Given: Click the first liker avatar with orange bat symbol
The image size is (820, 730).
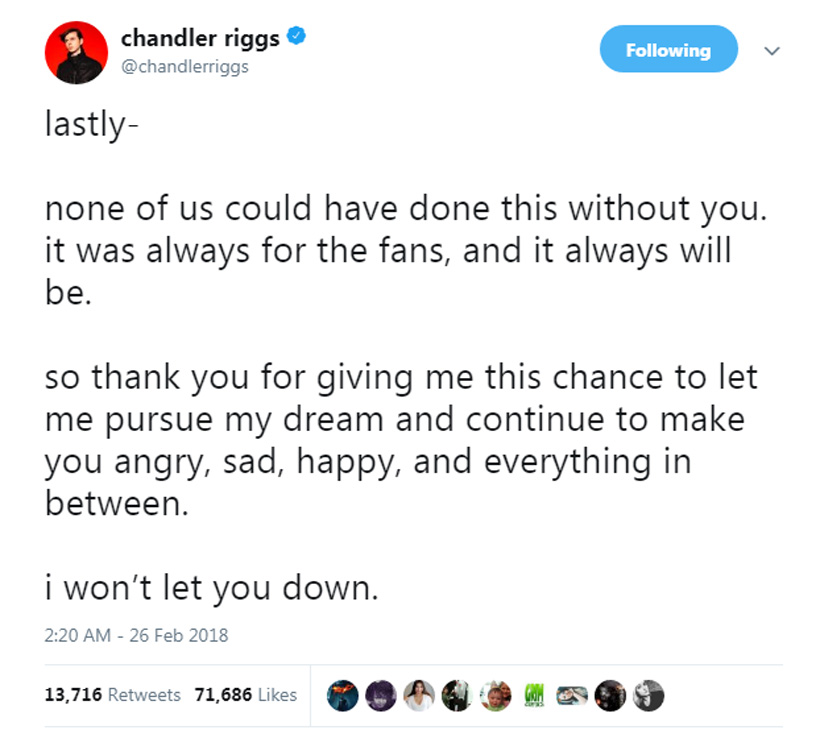Looking at the screenshot, I should tap(343, 695).
